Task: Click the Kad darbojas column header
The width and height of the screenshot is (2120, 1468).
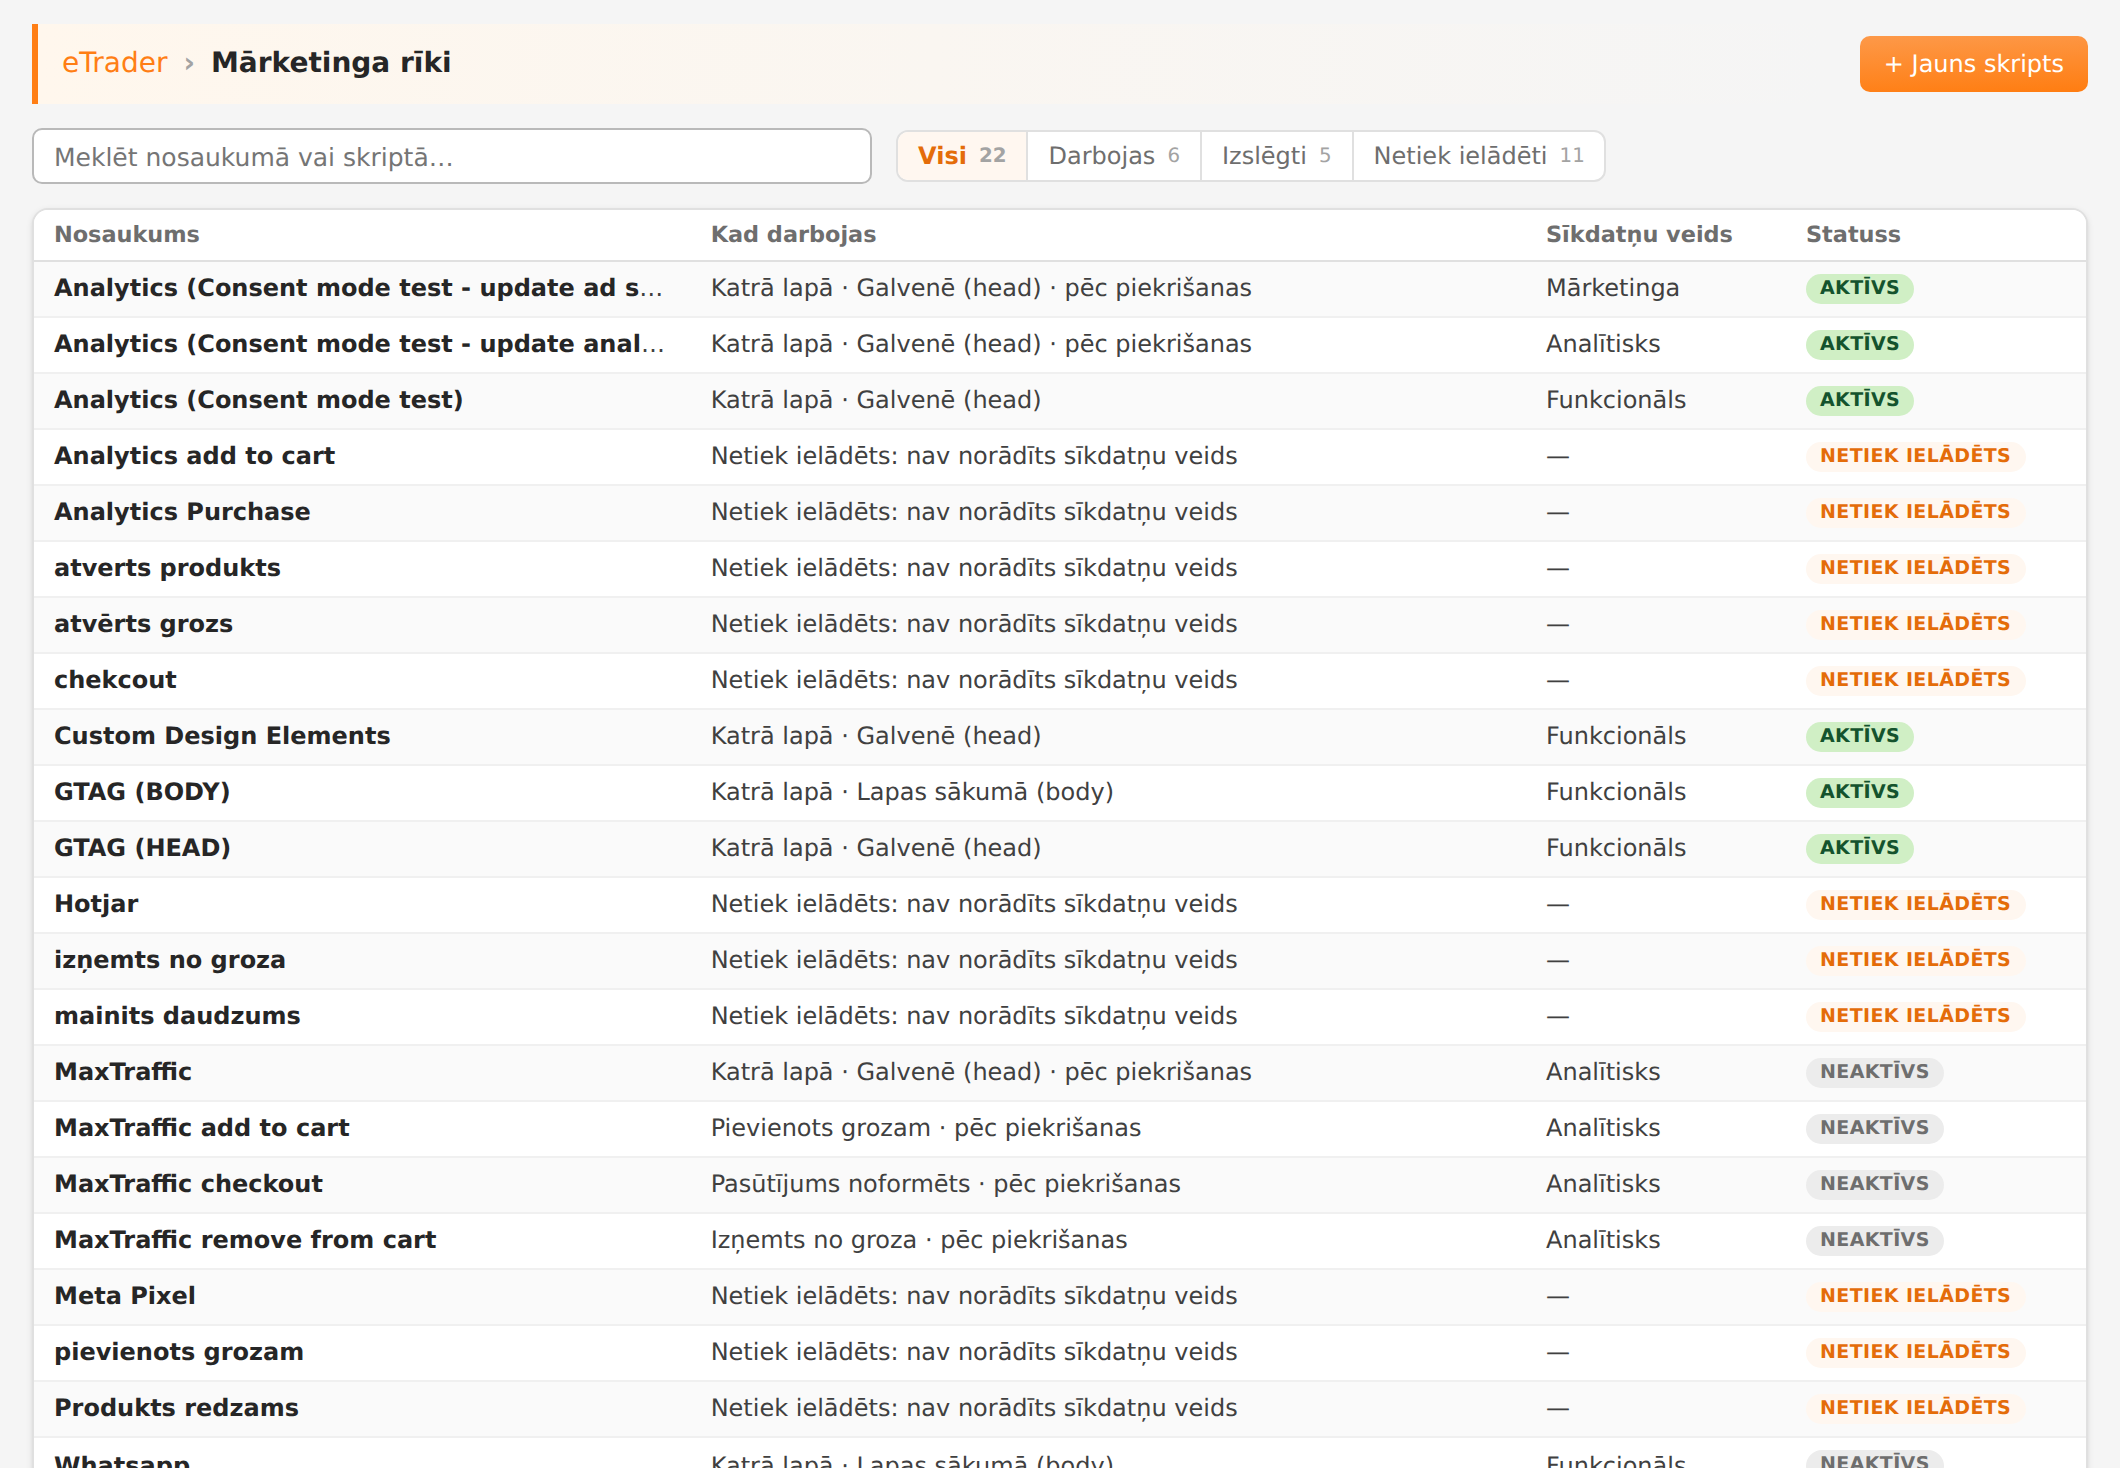Action: 793,234
